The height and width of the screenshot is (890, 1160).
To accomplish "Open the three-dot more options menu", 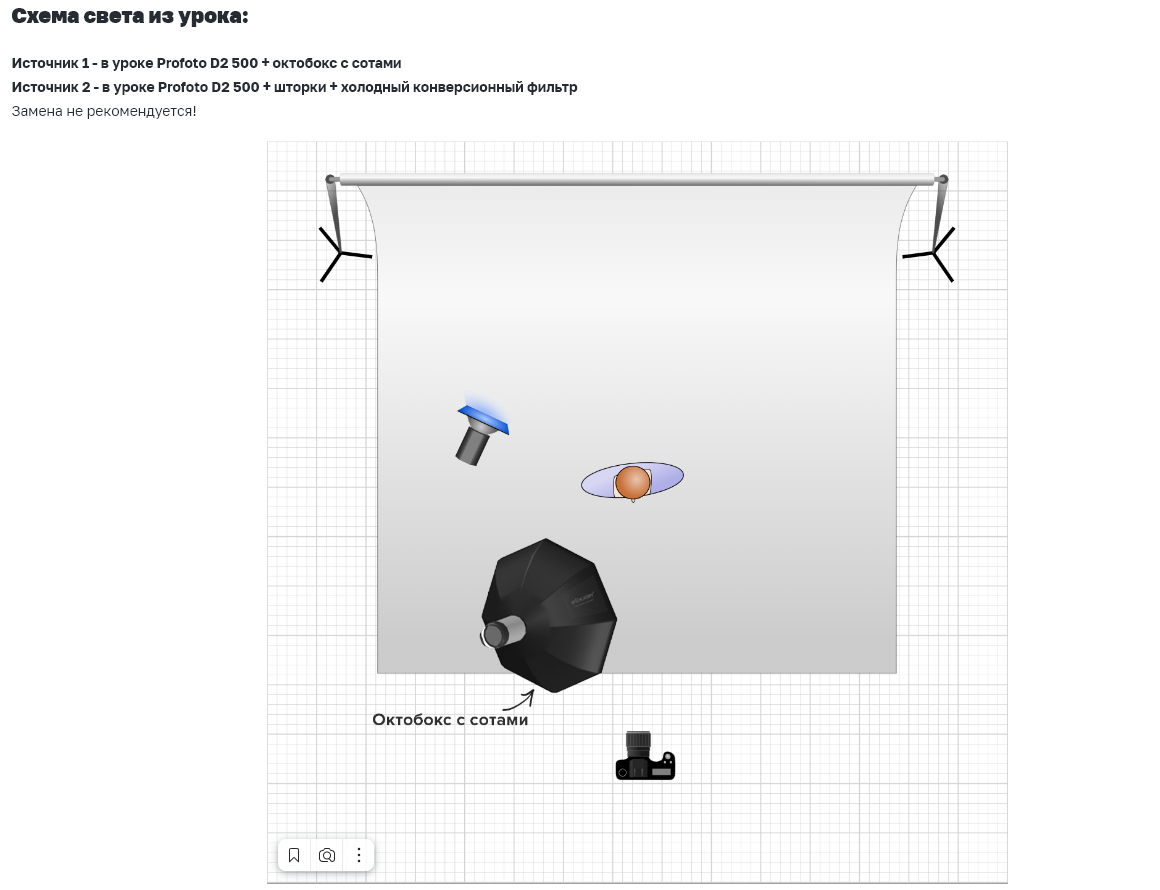I will coord(359,855).
